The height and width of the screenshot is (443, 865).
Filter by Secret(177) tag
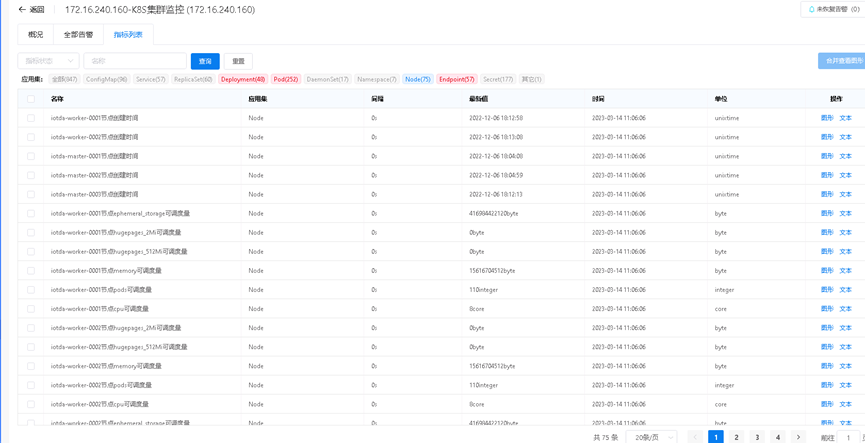[x=498, y=79]
